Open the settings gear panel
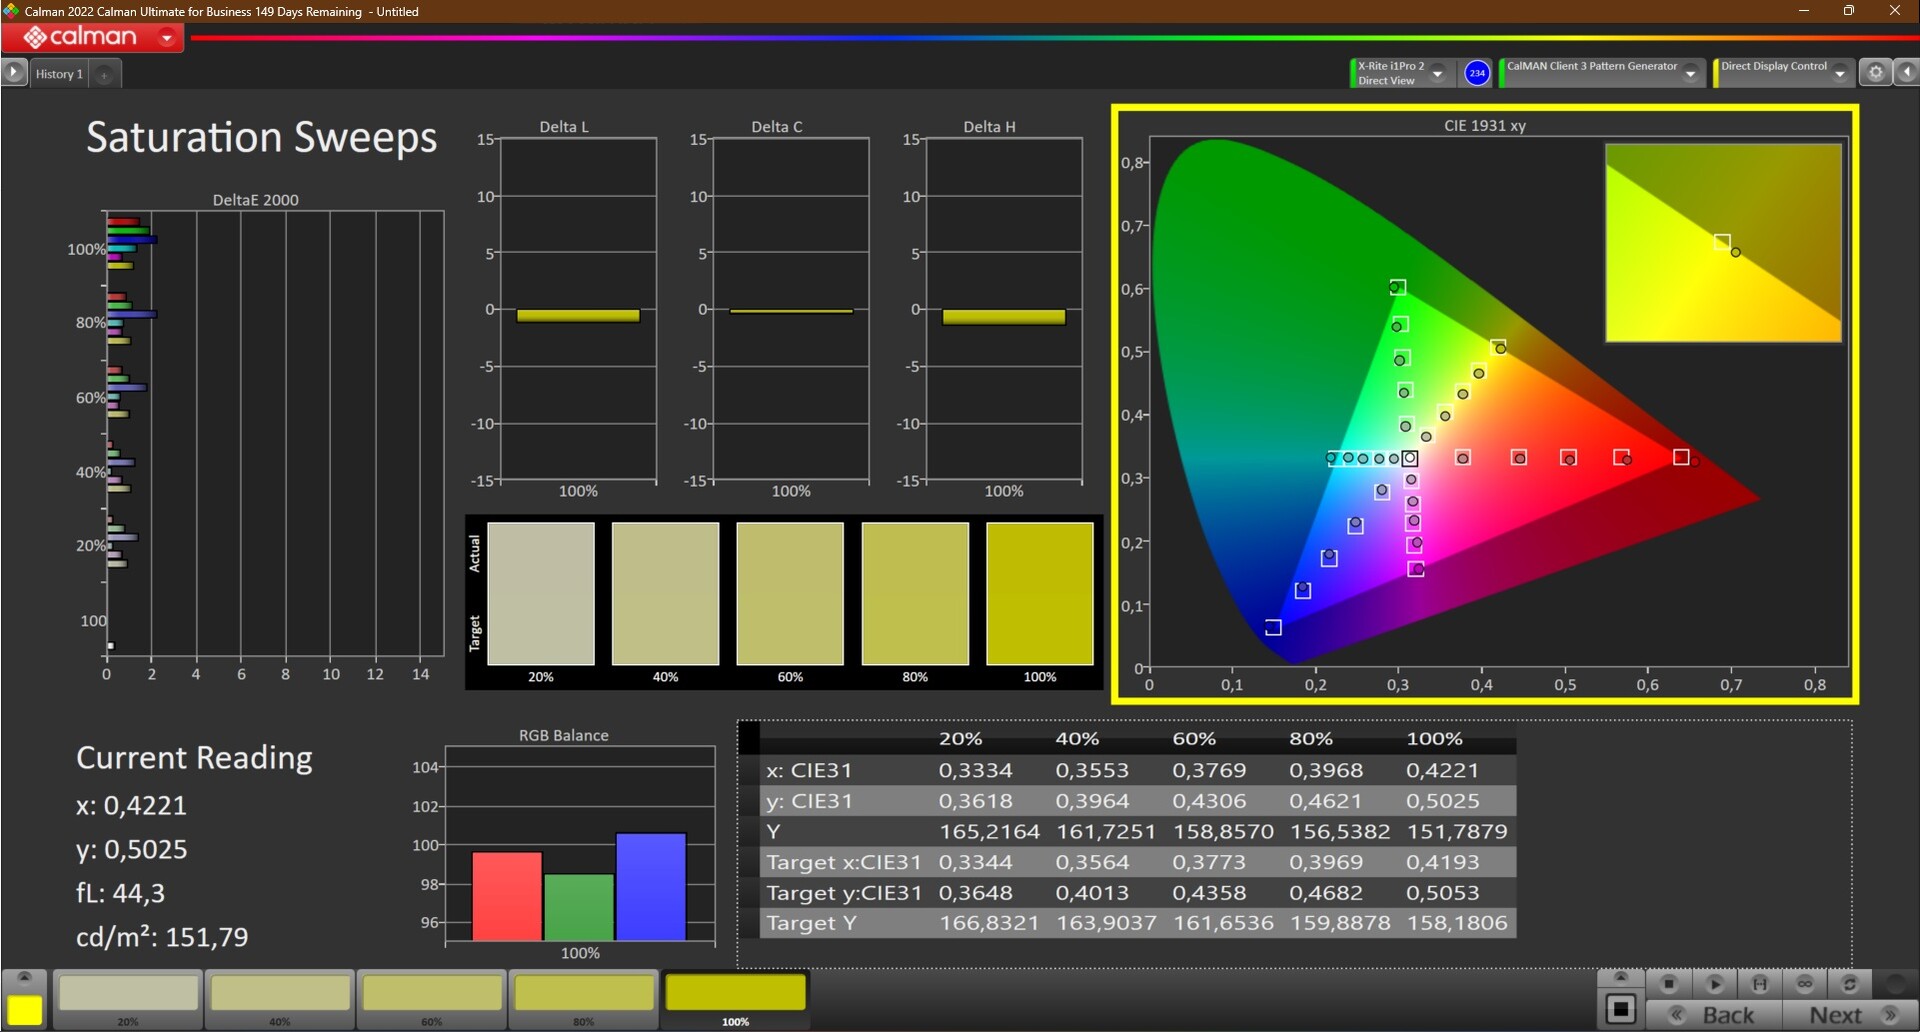The width and height of the screenshot is (1920, 1032). 1876,73
